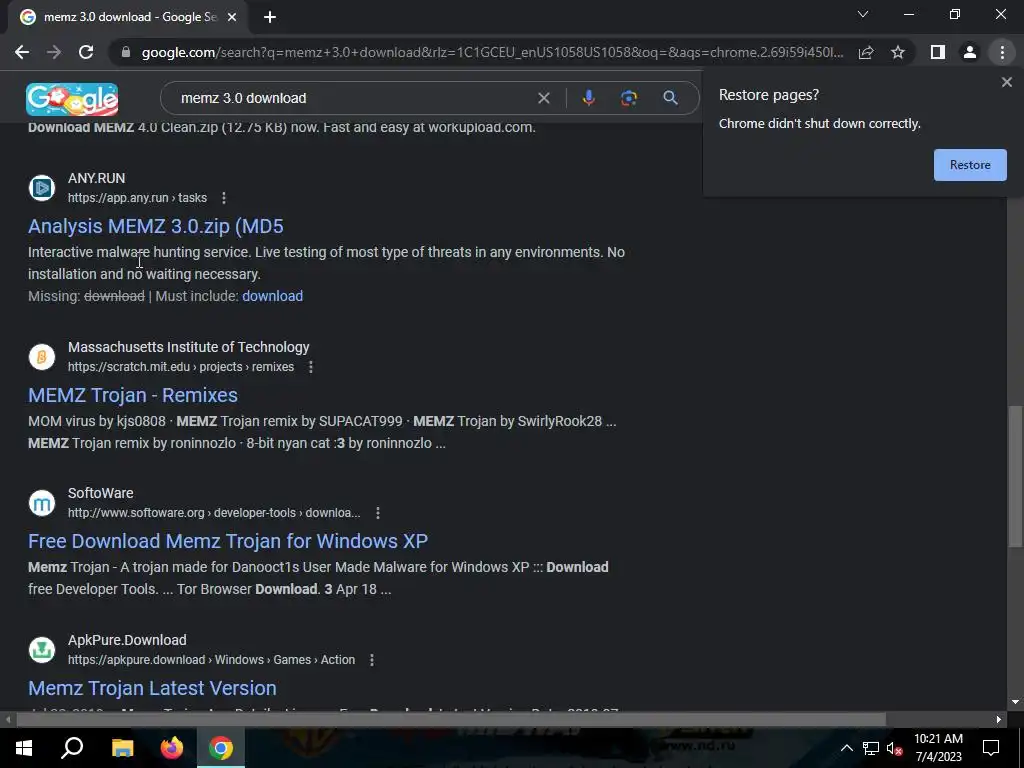Open Memz Trojan Latest Version link
1024x768 pixels.
click(x=152, y=688)
